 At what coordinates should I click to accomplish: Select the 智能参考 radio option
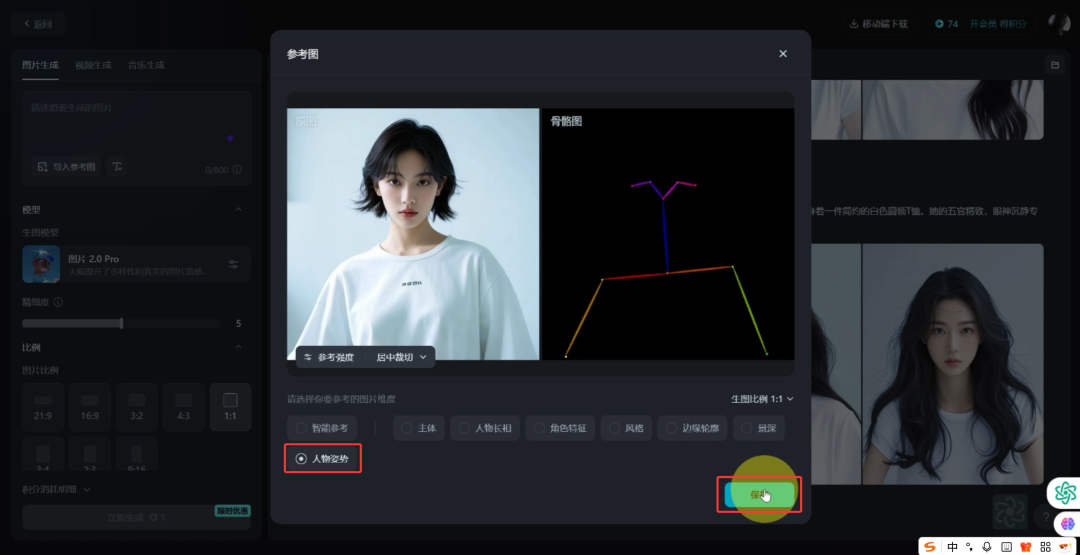tap(322, 428)
